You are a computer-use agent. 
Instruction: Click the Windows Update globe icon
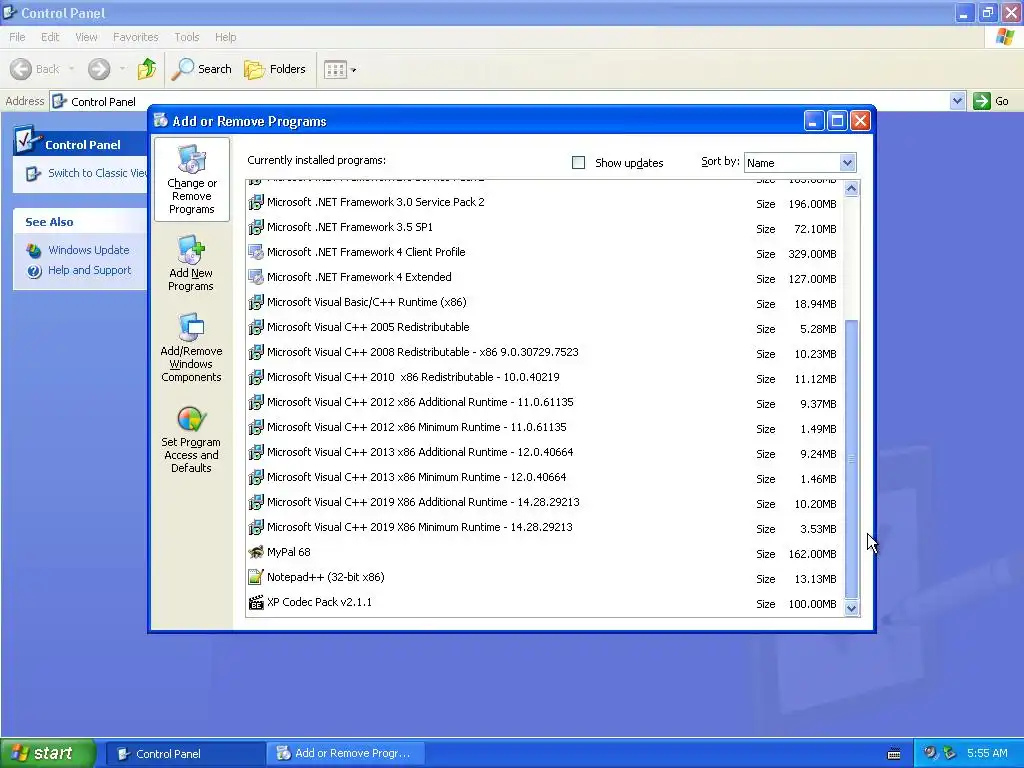(x=34, y=250)
